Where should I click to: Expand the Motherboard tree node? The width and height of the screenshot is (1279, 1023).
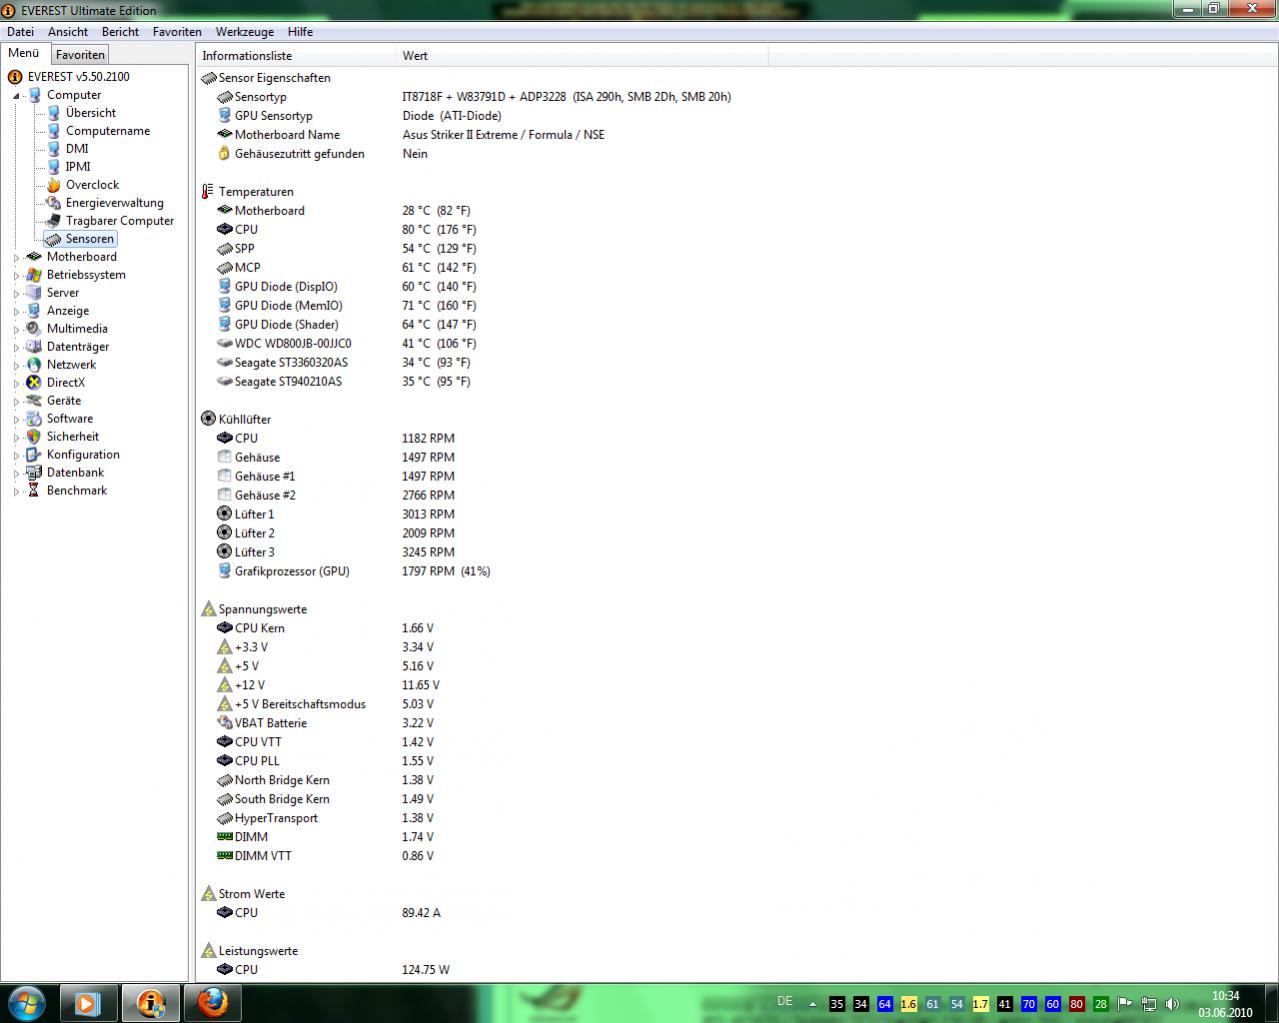tap(16, 258)
